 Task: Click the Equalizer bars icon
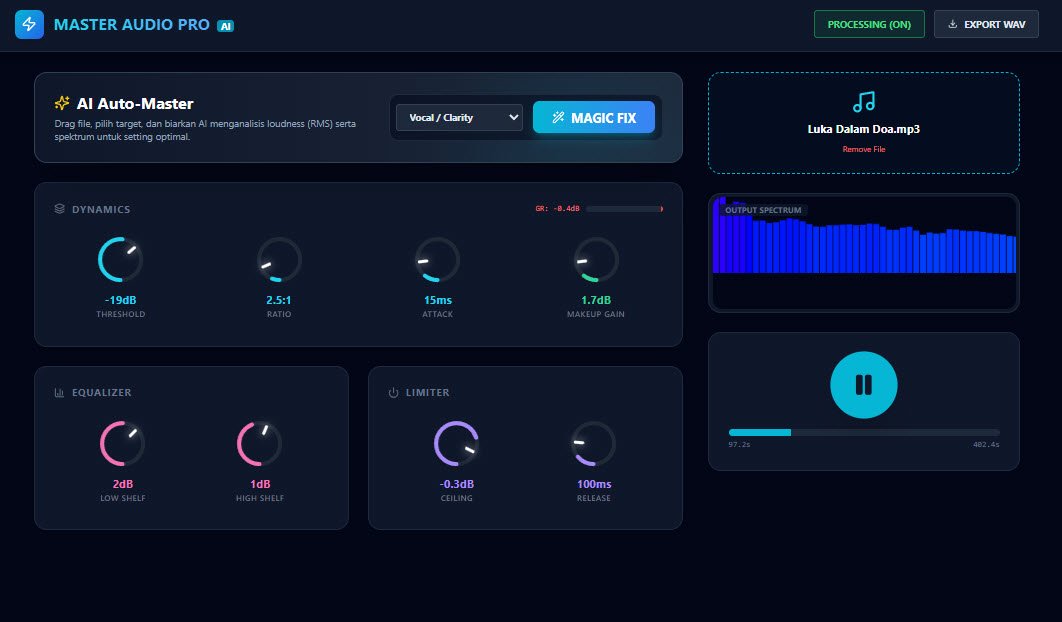pos(60,392)
